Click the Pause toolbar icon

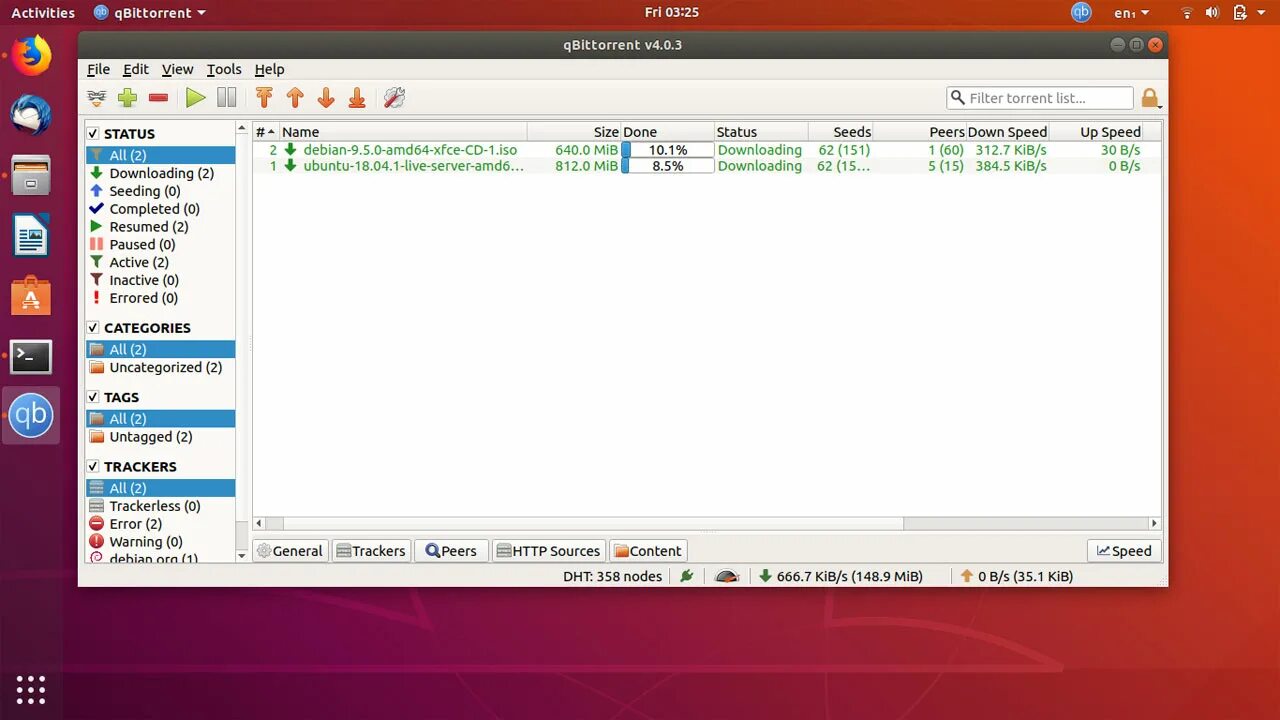tap(227, 98)
